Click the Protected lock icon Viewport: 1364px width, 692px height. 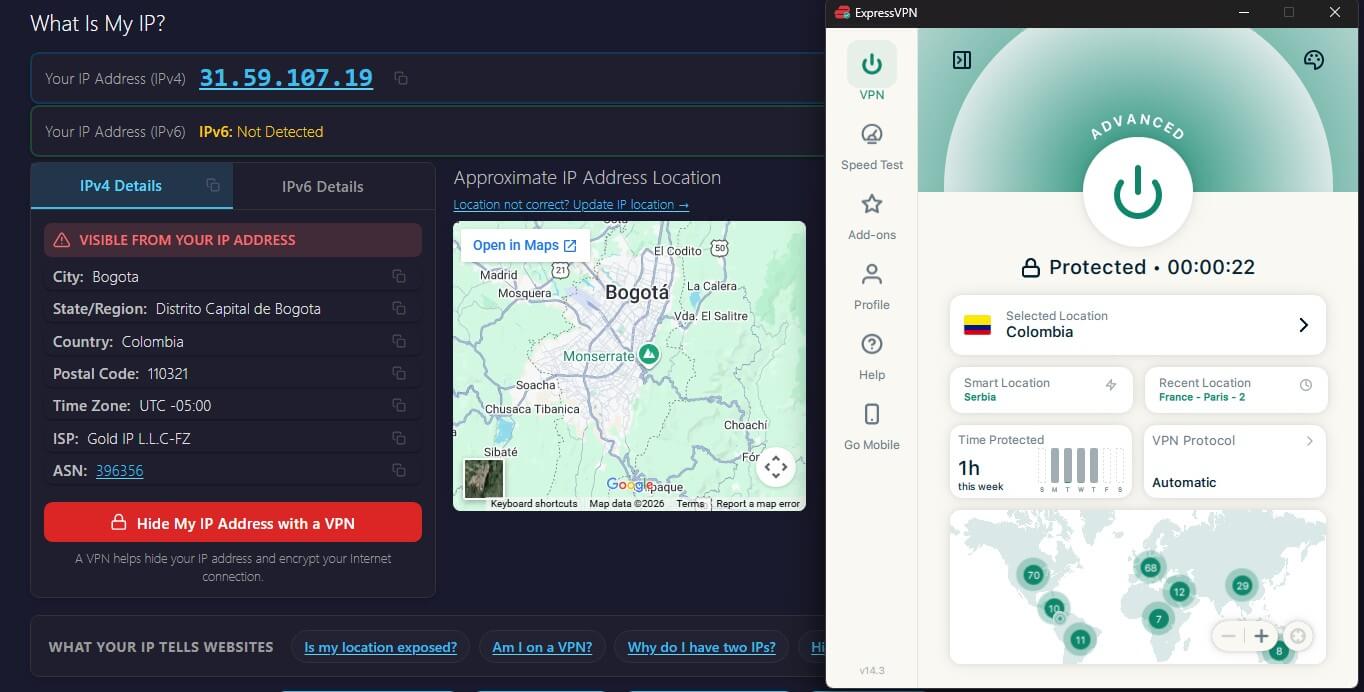(1030, 268)
